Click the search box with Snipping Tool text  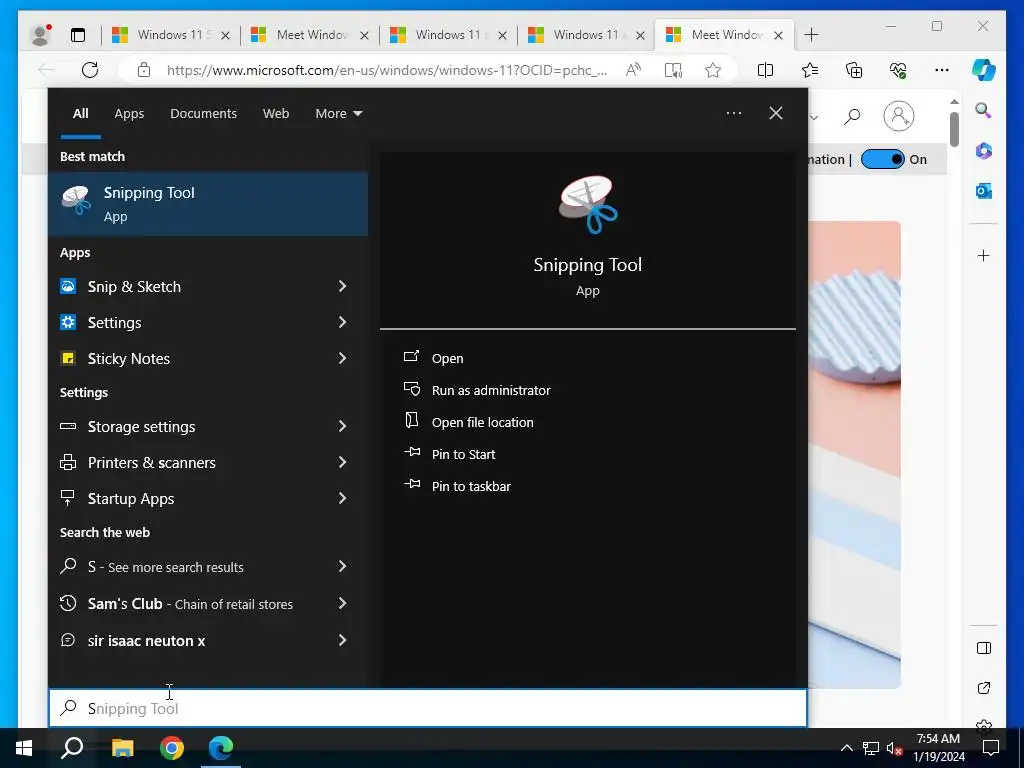coord(428,708)
